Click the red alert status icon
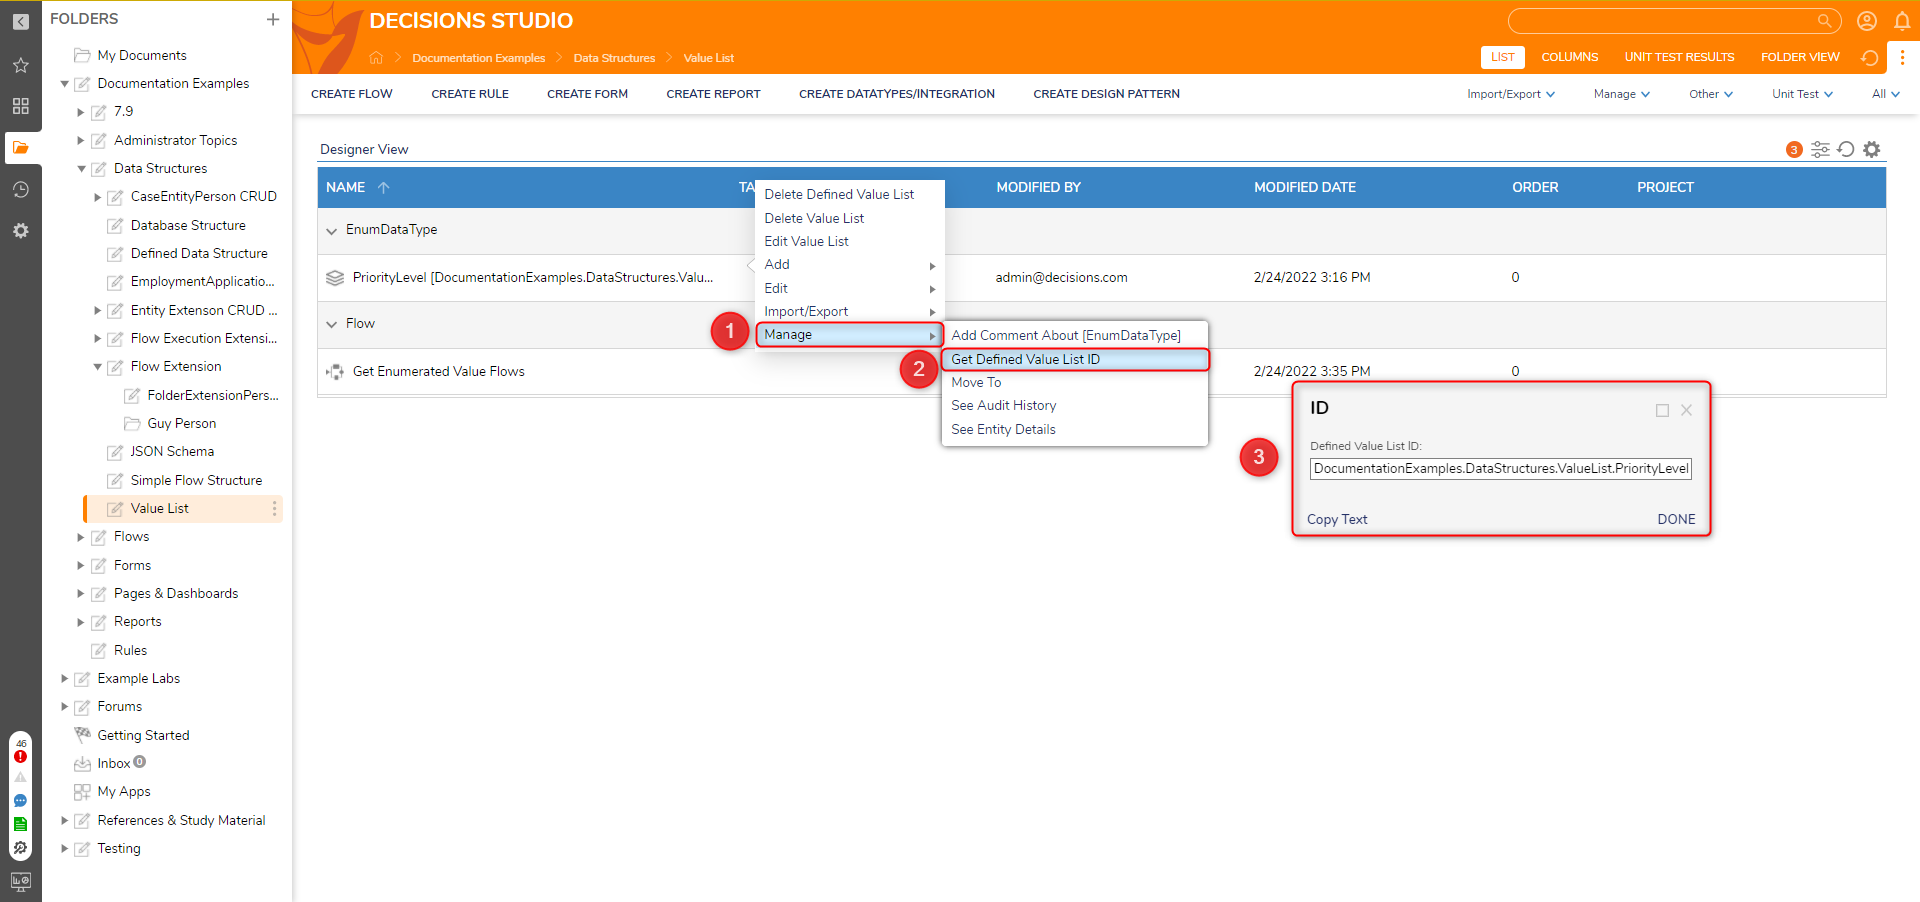The height and width of the screenshot is (902, 1920). tap(20, 756)
